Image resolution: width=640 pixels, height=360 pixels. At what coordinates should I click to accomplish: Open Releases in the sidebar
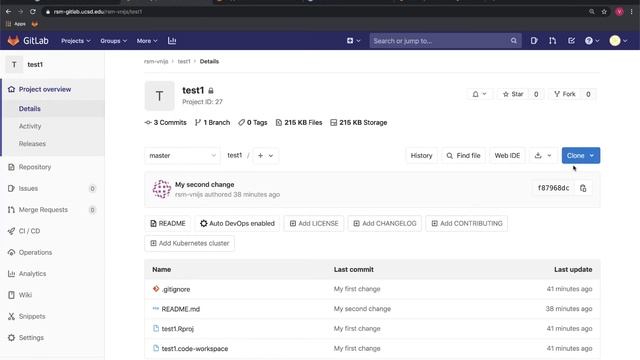point(32,144)
